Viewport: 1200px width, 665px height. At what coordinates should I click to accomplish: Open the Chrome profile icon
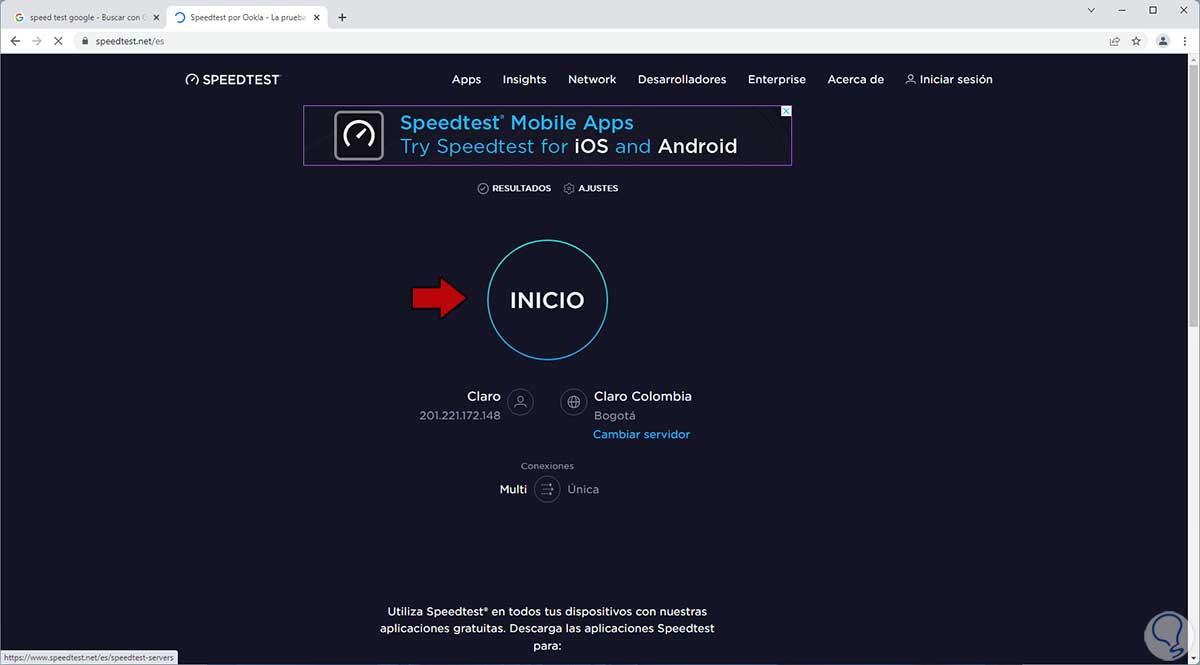pos(1163,41)
